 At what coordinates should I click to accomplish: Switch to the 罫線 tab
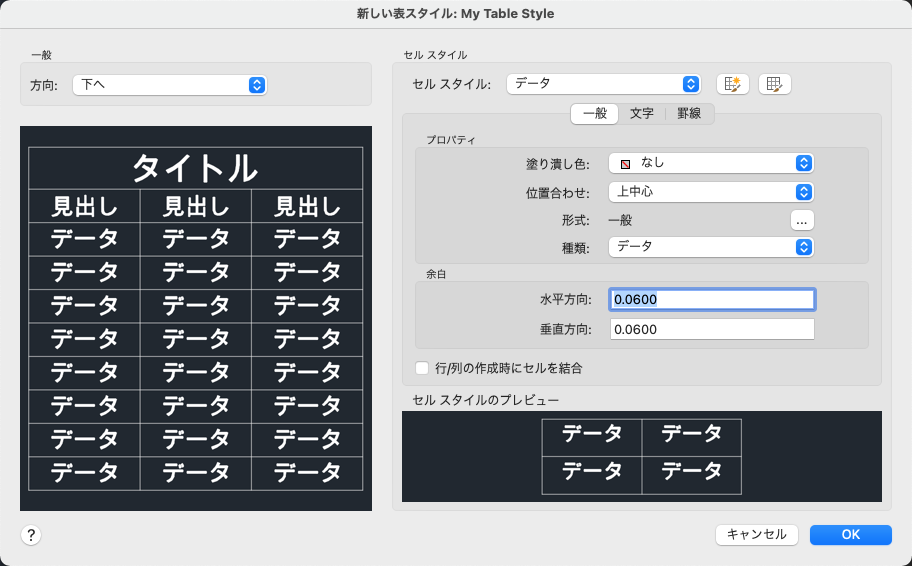tap(689, 113)
